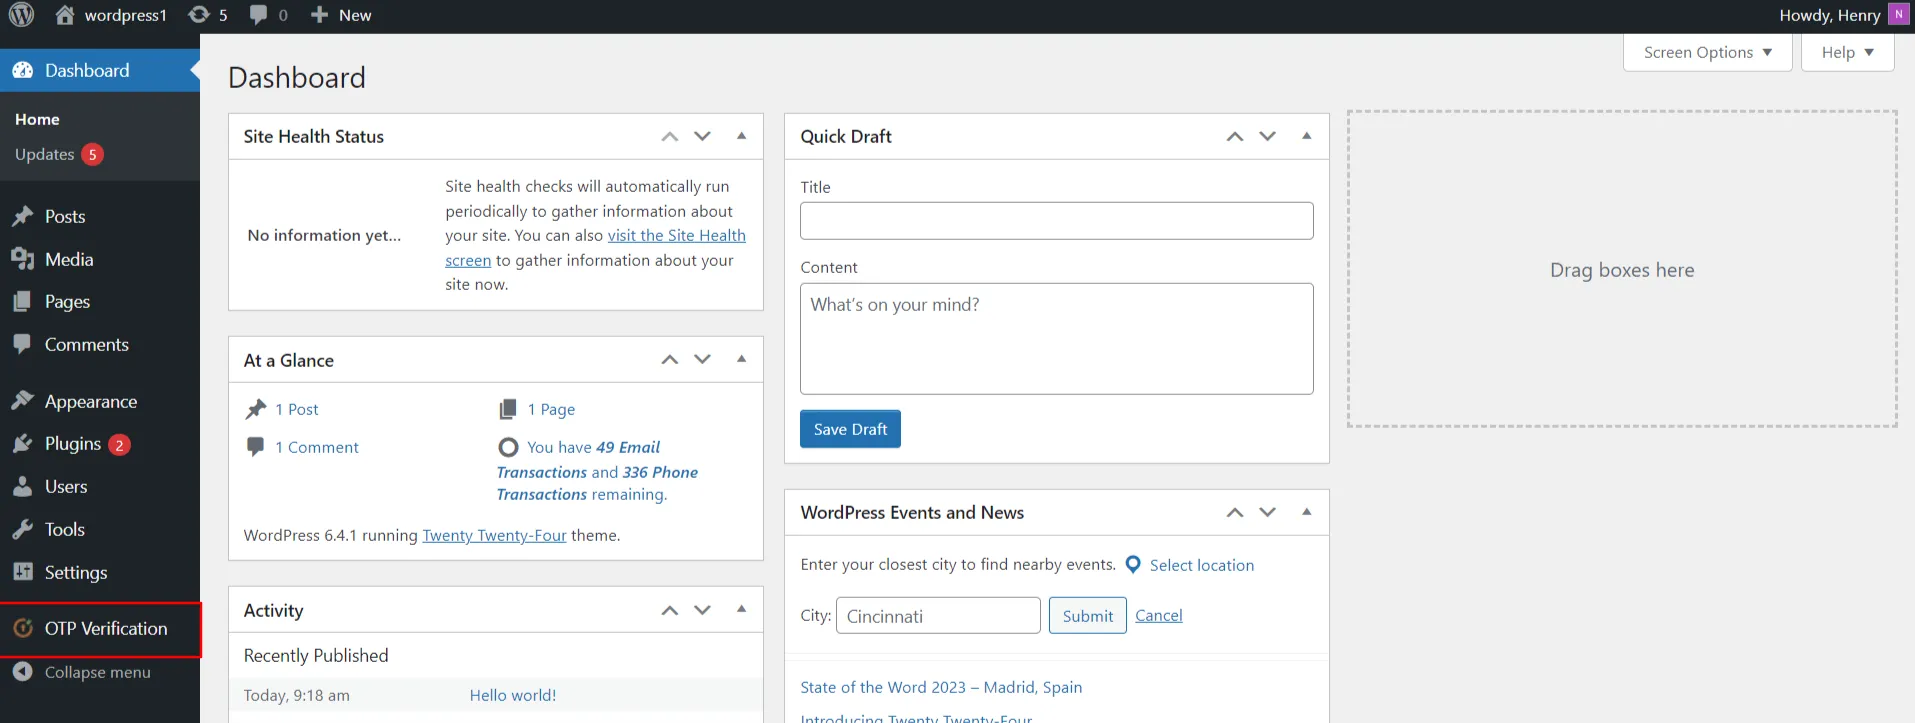
Task: Click the page icon beside 1 Page
Action: tap(508, 409)
